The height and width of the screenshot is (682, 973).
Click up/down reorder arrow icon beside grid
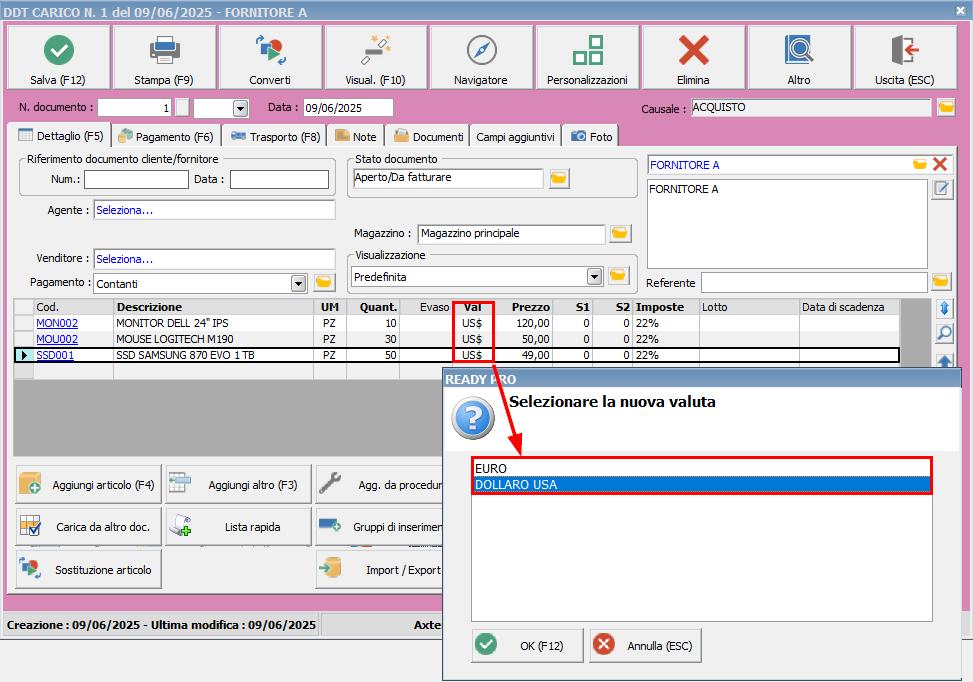tap(944, 308)
